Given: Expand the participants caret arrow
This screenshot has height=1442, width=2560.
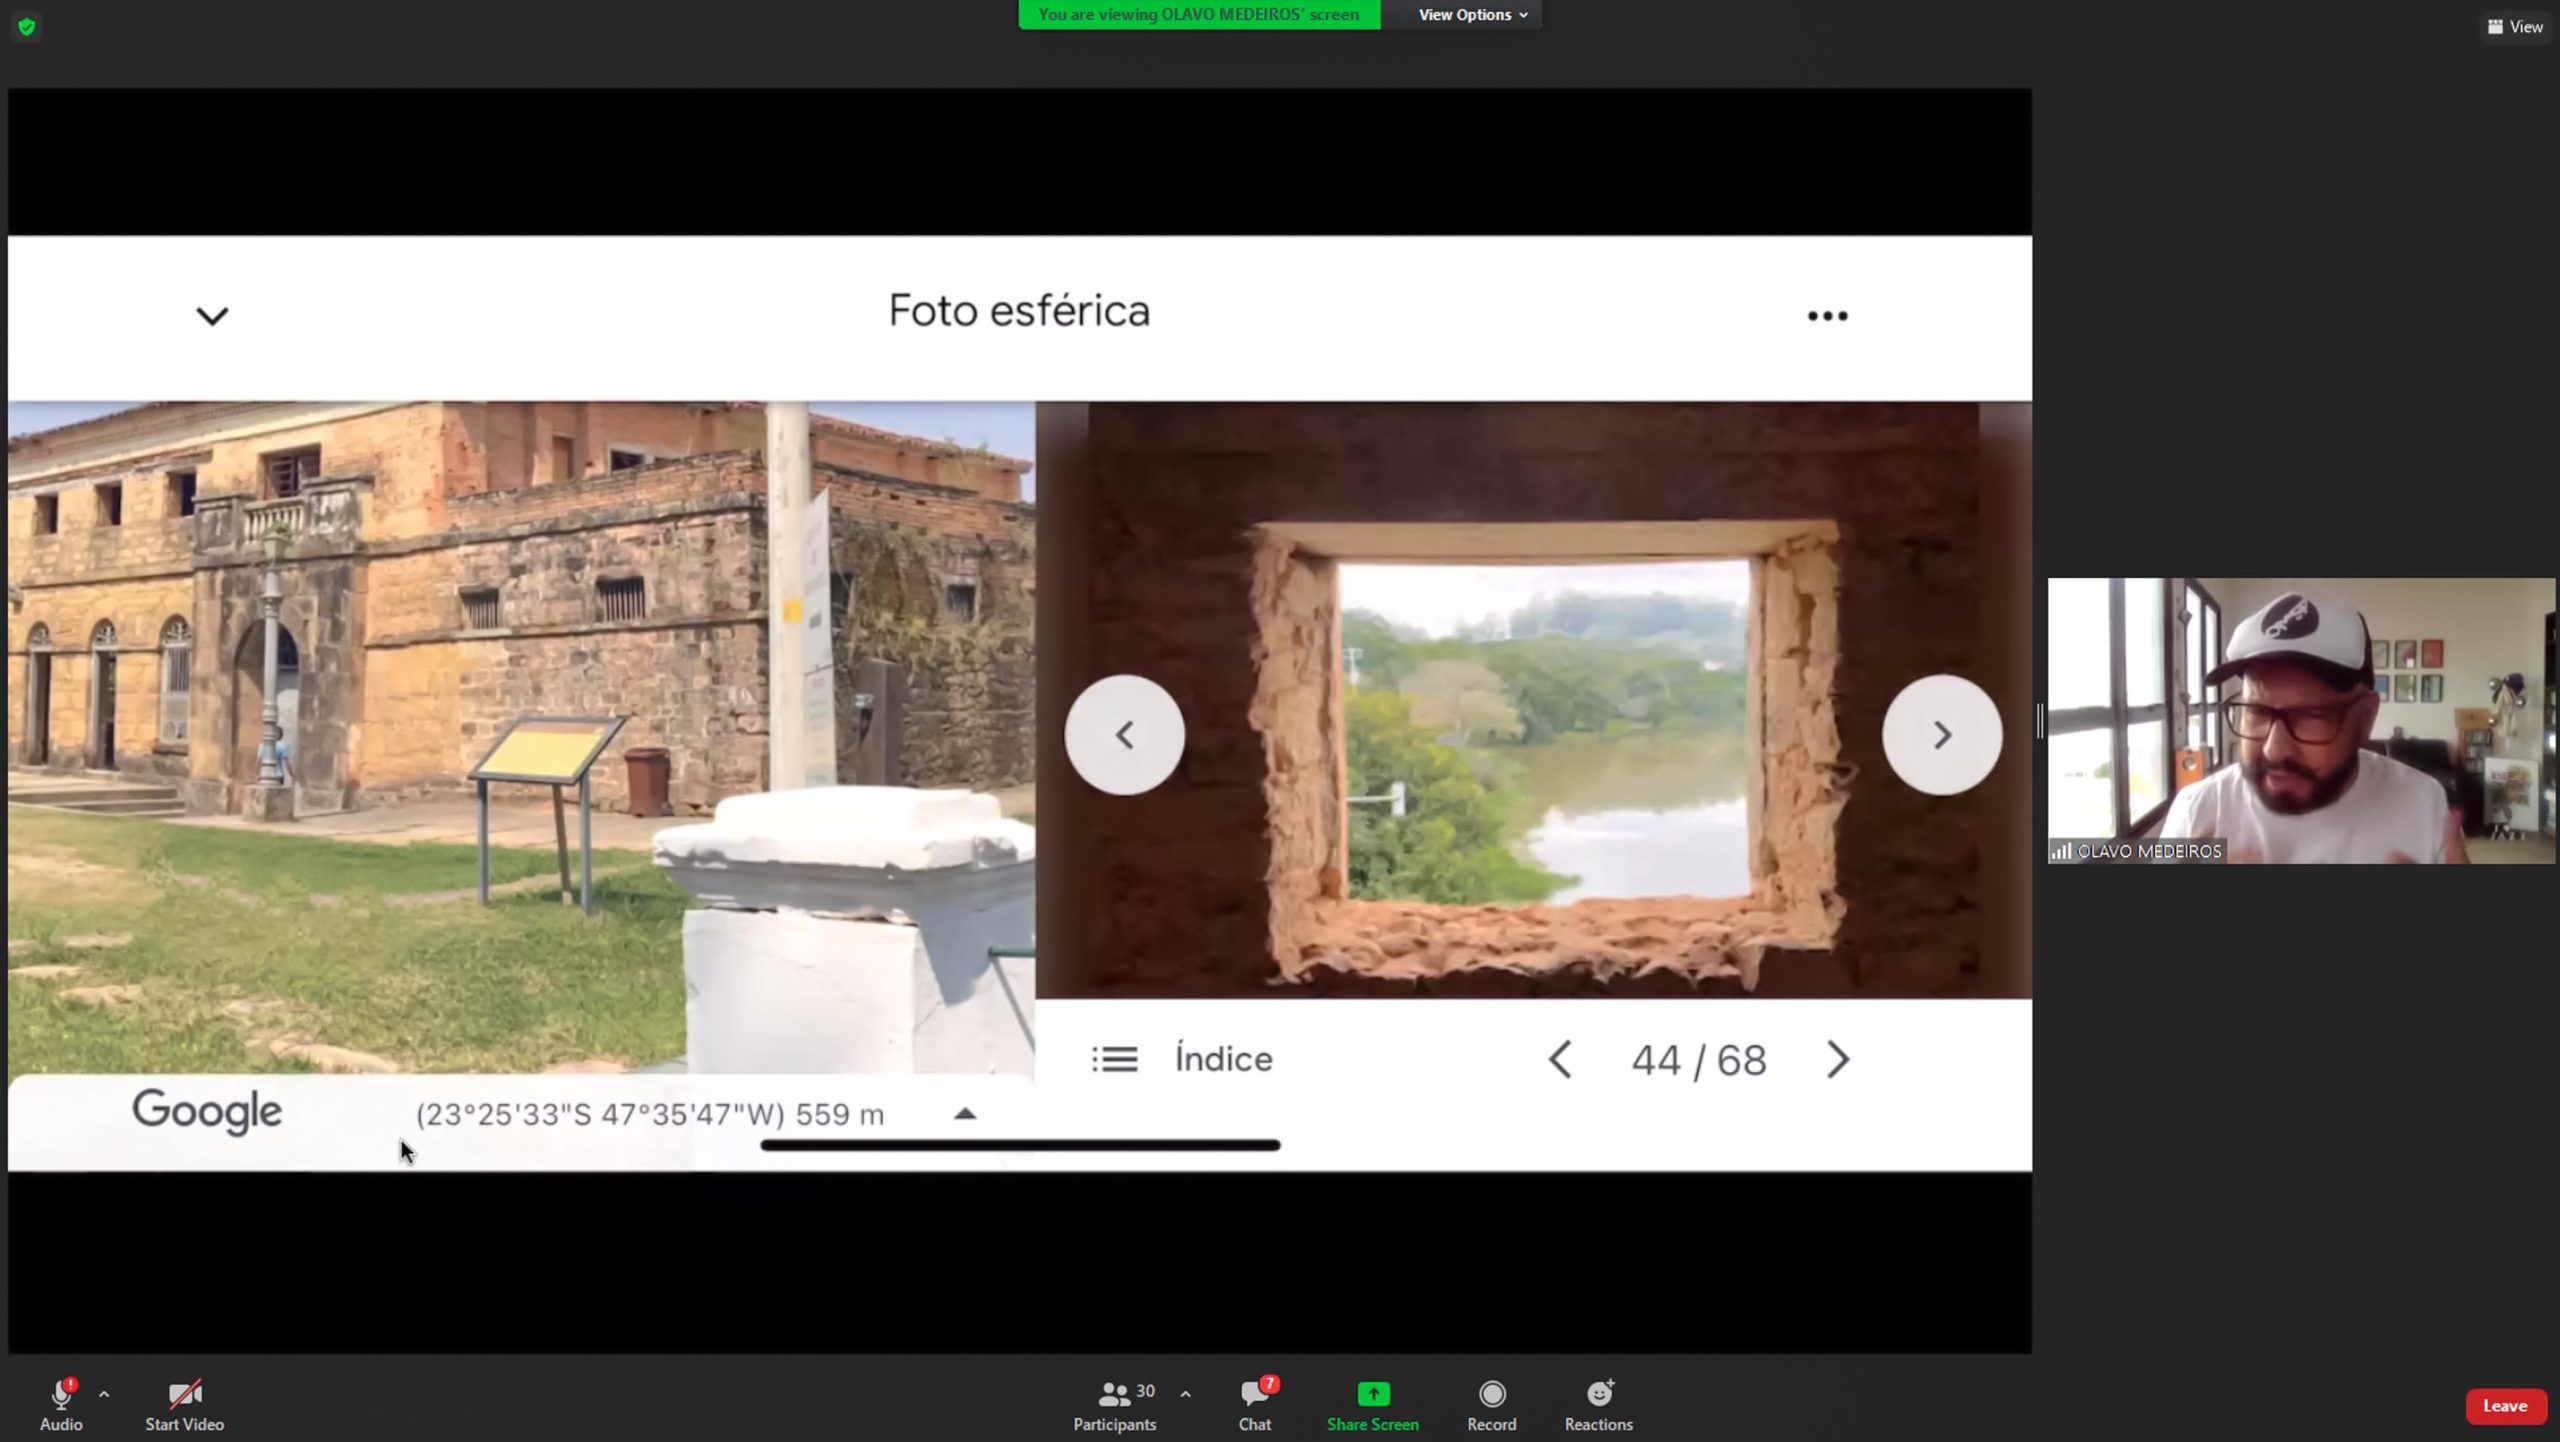Looking at the screenshot, I should [x=1185, y=1393].
